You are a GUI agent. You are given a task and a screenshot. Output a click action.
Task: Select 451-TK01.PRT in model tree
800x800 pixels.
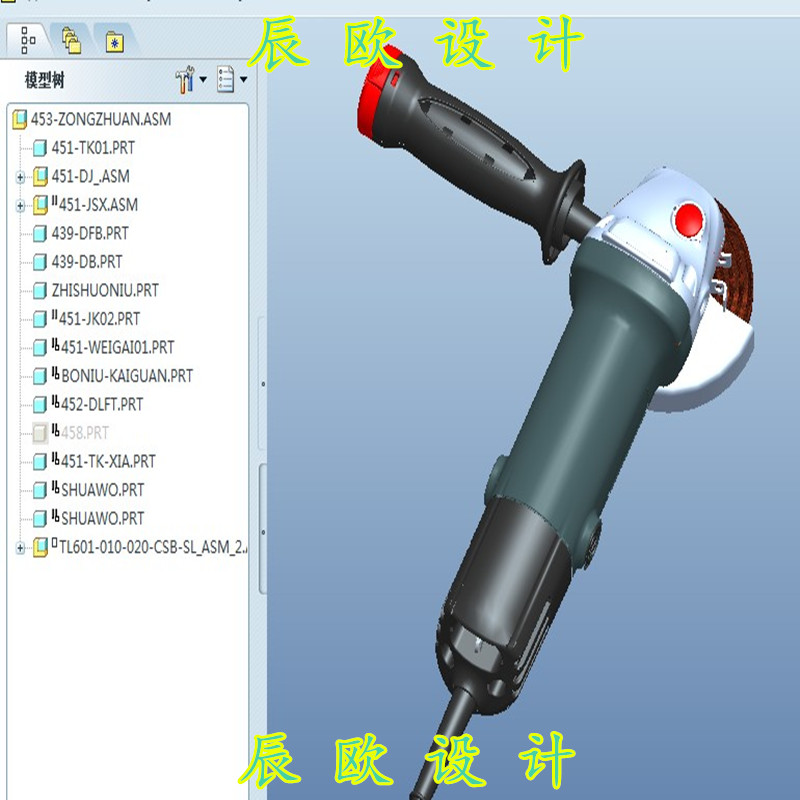[x=93, y=148]
